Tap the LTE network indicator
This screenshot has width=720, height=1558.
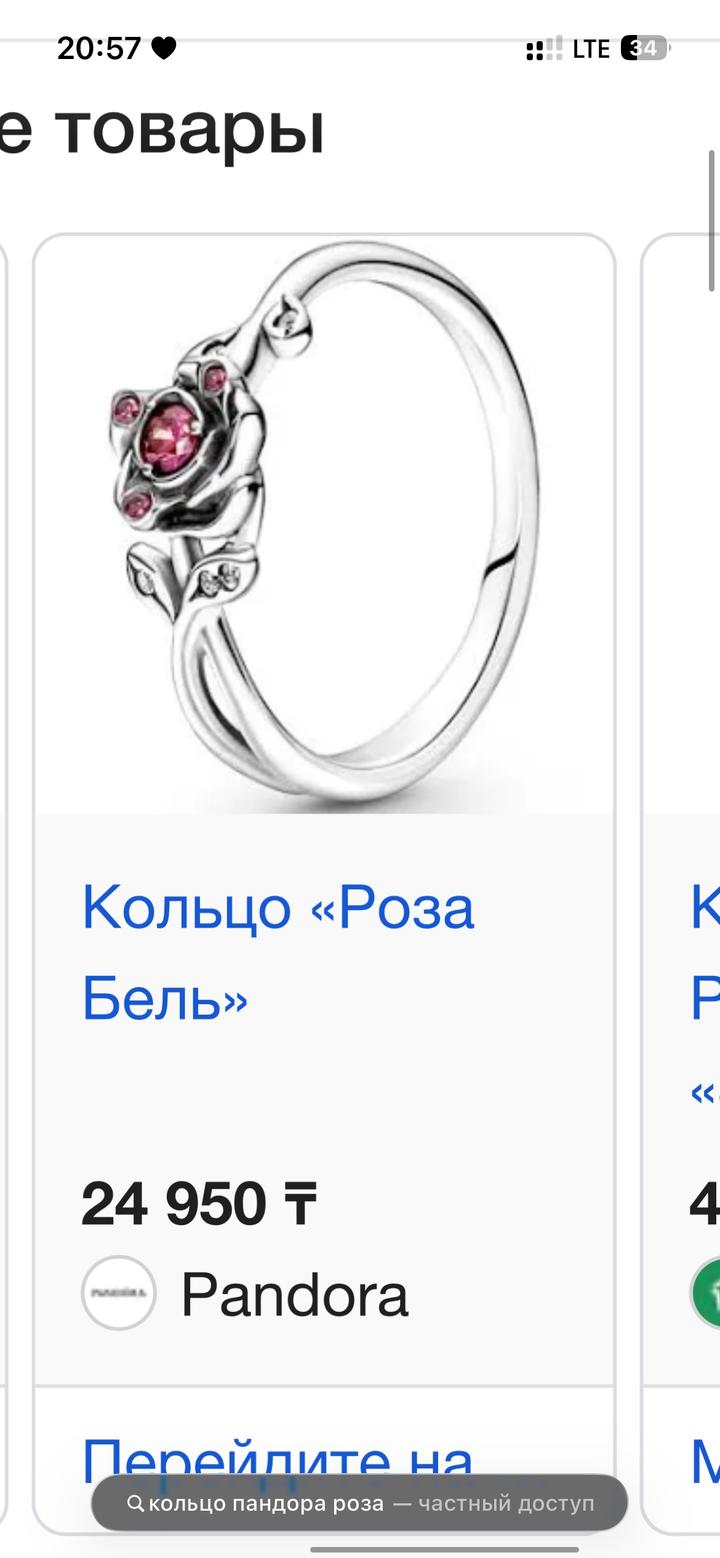(591, 48)
